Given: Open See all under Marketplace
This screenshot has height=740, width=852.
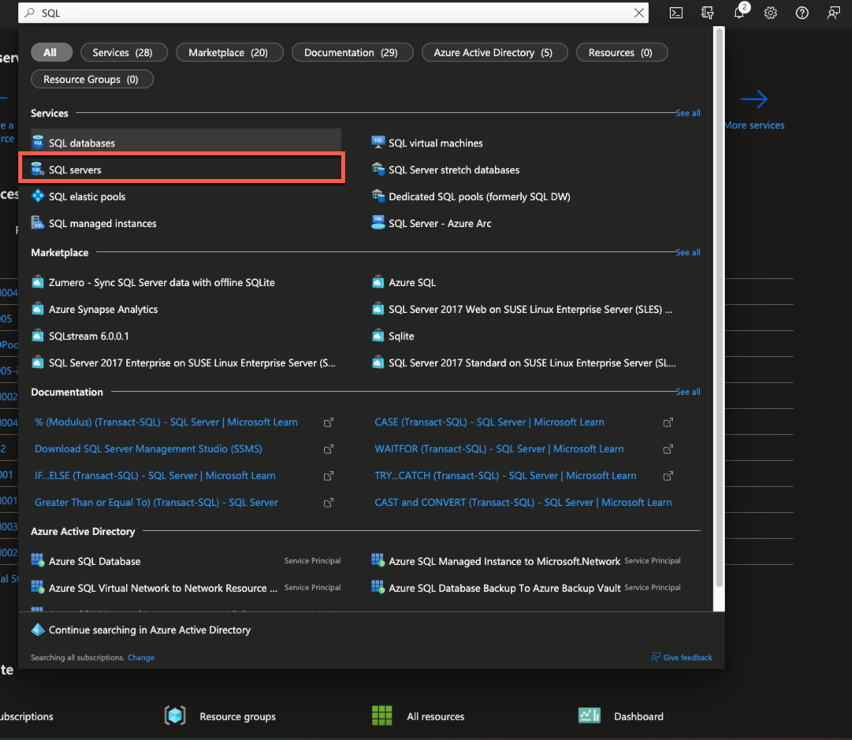Looking at the screenshot, I should point(687,252).
